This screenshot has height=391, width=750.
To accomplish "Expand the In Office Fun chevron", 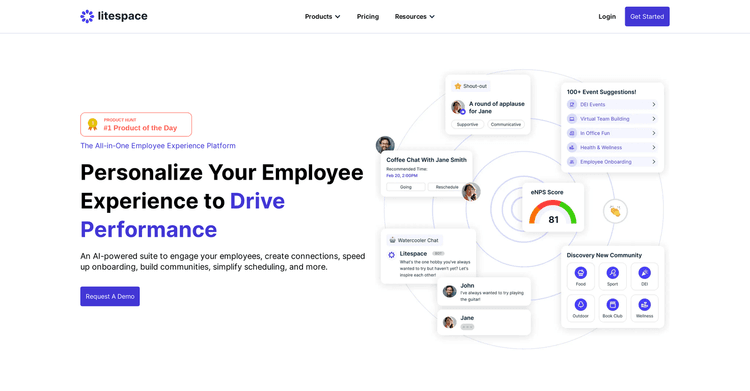I will [653, 133].
